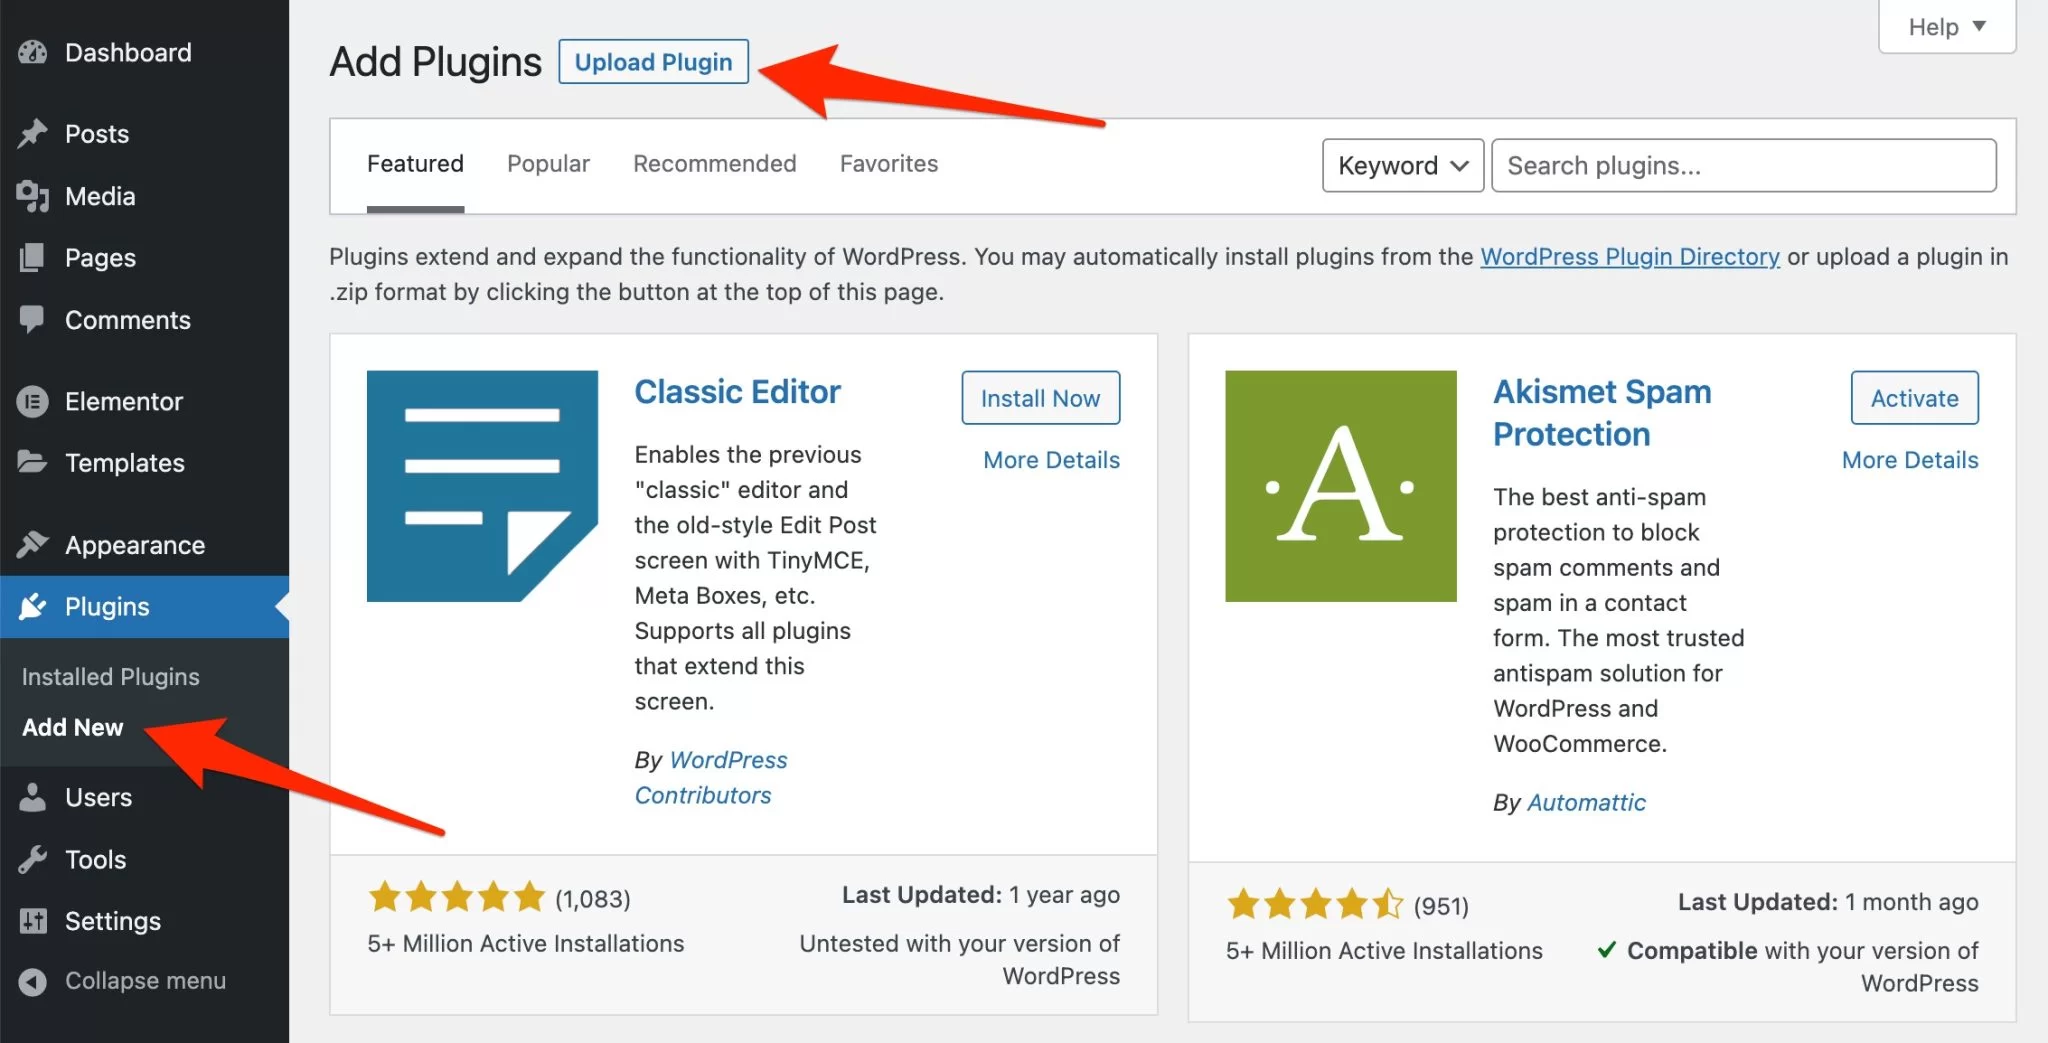Open Media in the sidebar

coord(100,196)
